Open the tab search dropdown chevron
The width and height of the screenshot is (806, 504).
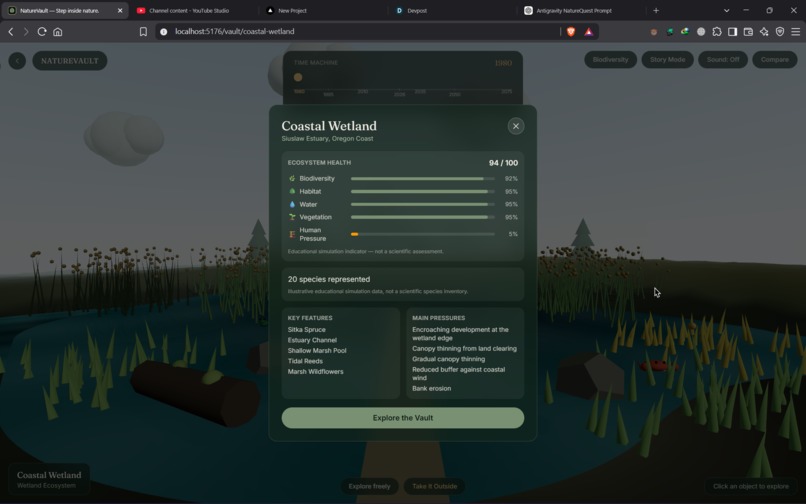coord(726,10)
